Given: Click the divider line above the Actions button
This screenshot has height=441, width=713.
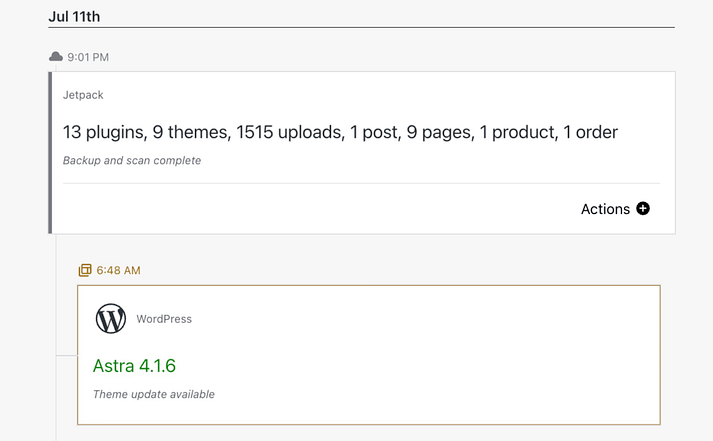Looking at the screenshot, I should 360,183.
